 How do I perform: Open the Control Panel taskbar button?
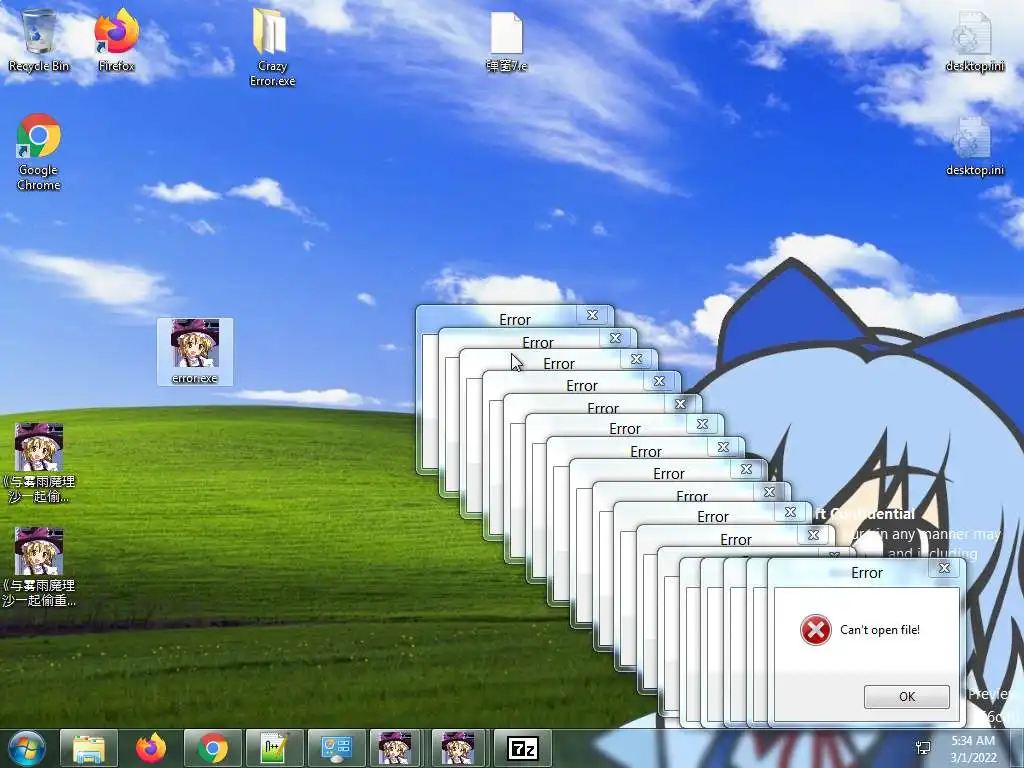(337, 748)
